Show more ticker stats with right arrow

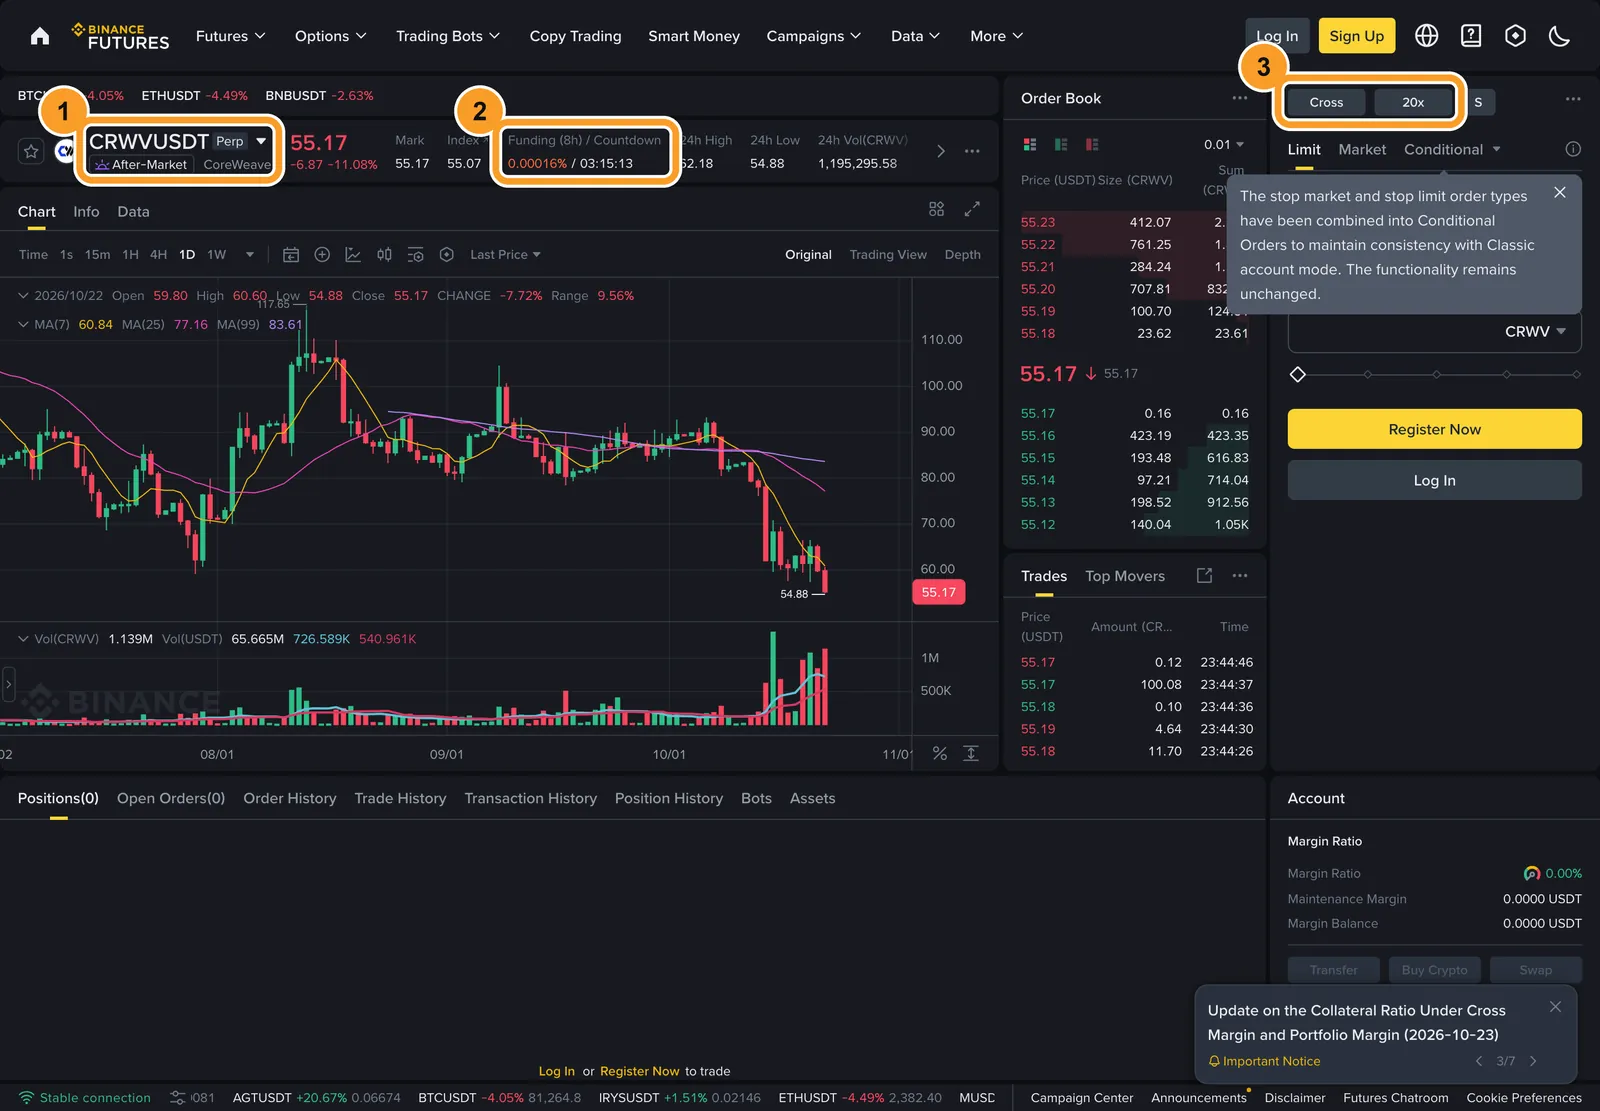(x=941, y=151)
